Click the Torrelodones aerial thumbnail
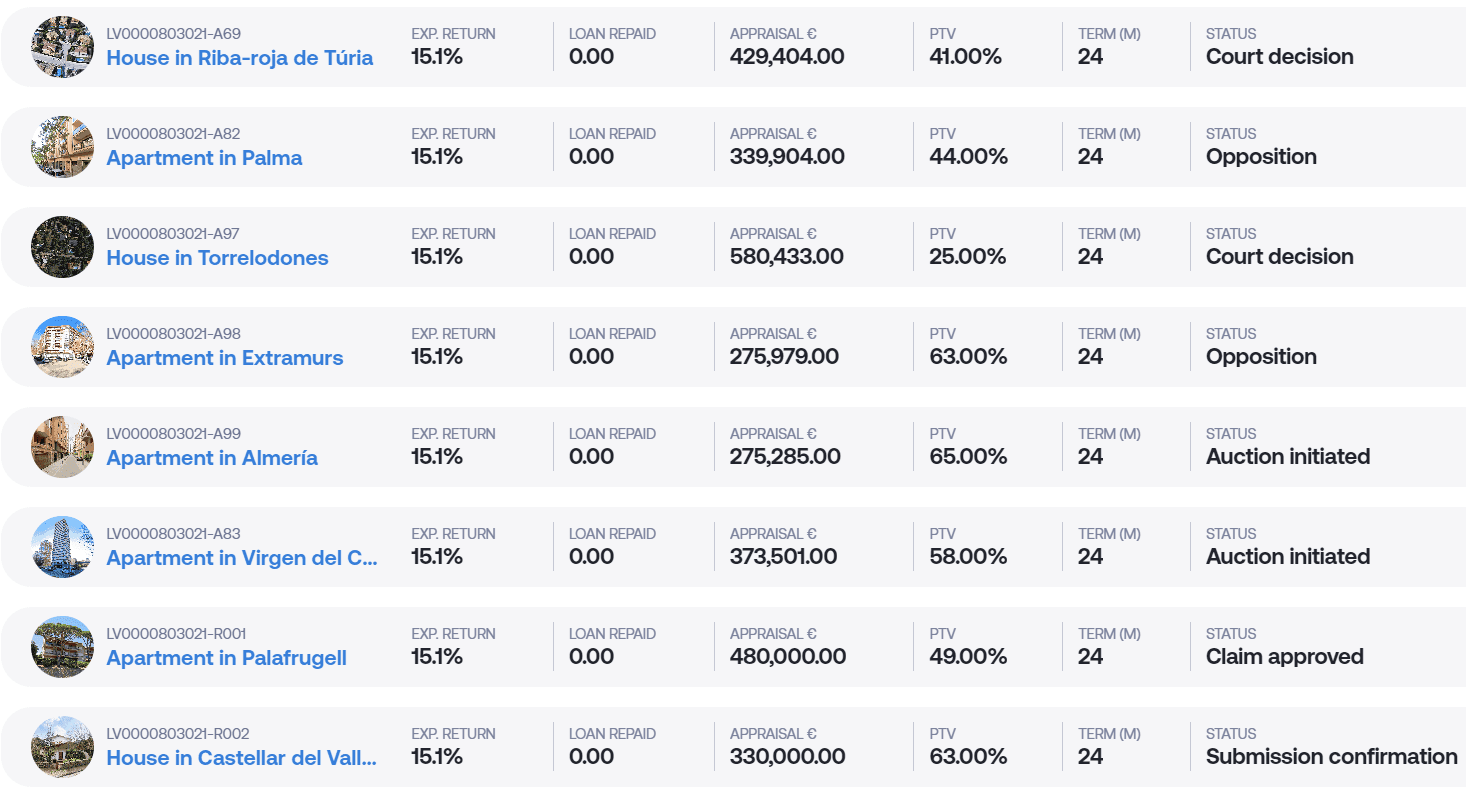The width and height of the screenshot is (1466, 800). pyautogui.click(x=62, y=247)
